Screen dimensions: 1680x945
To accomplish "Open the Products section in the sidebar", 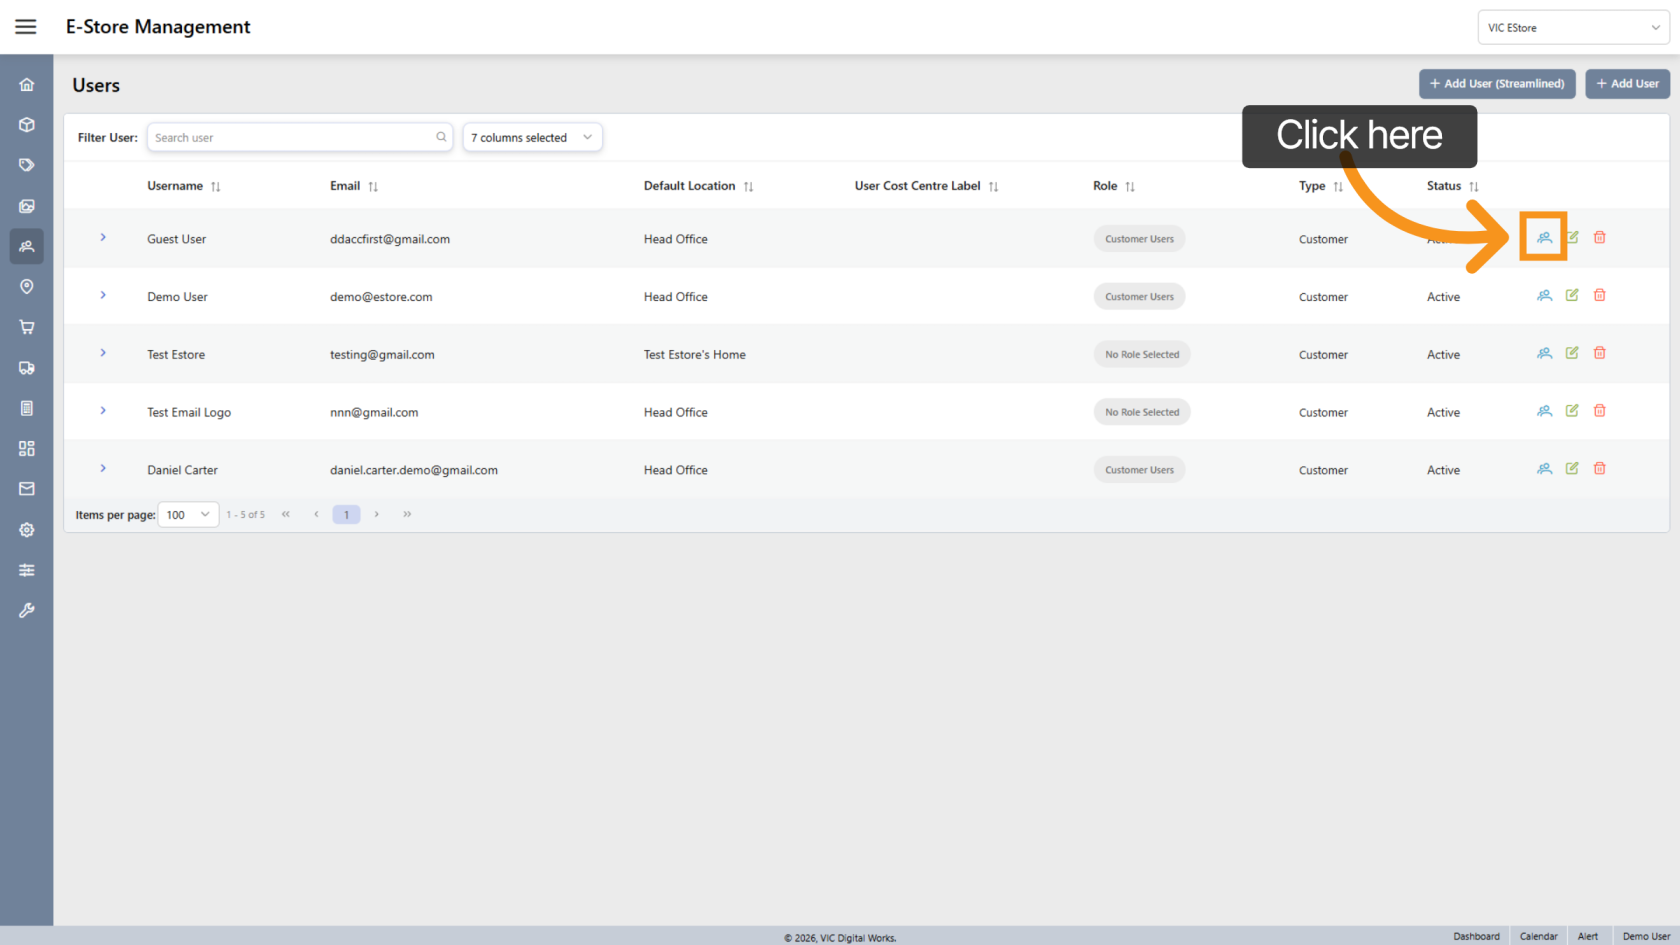I will tap(26, 124).
